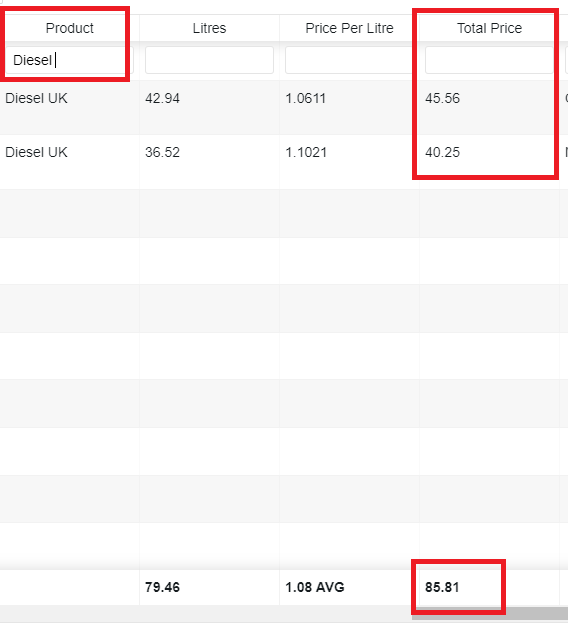Click the 85.81 total price sum
Screen dimensions: 568x623
tap(442, 587)
